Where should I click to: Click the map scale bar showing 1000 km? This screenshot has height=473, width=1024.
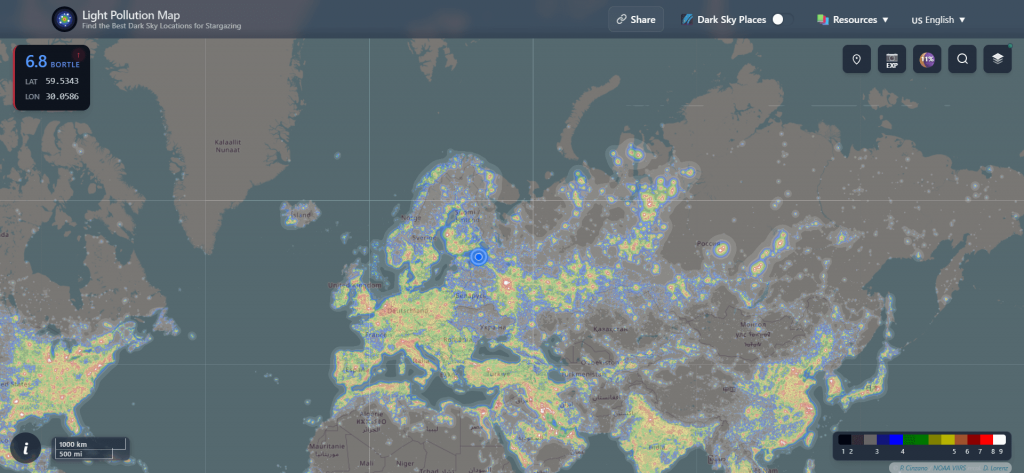pyautogui.click(x=91, y=444)
